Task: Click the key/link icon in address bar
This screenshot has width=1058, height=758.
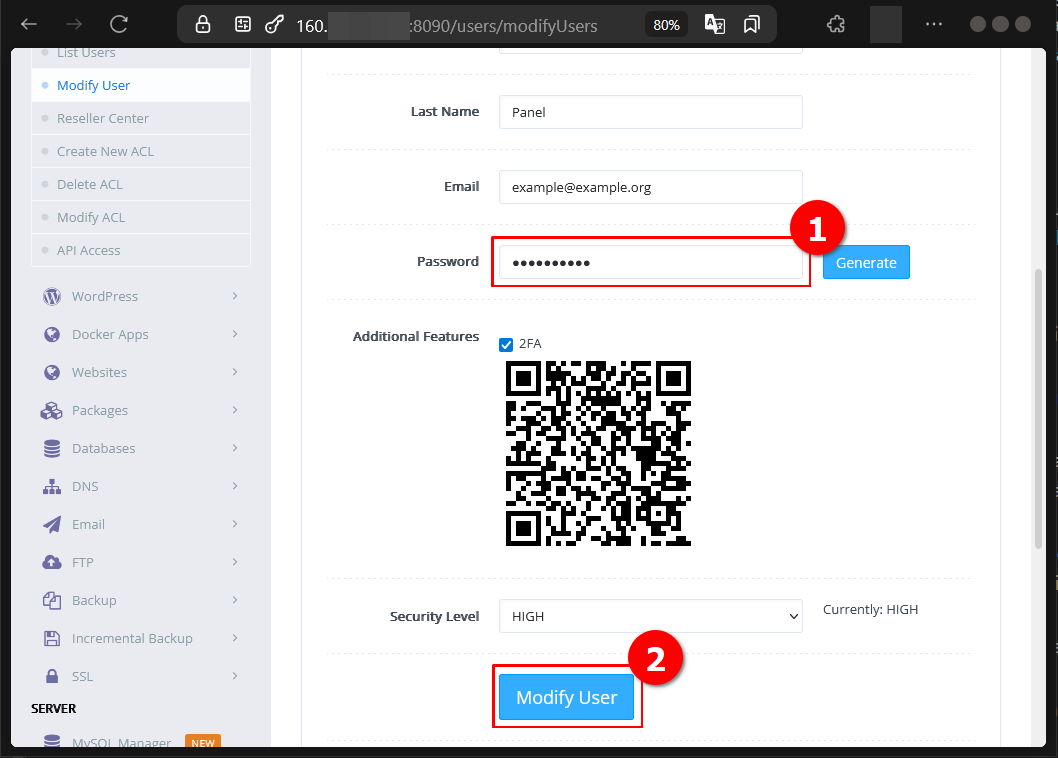Action: pos(274,25)
